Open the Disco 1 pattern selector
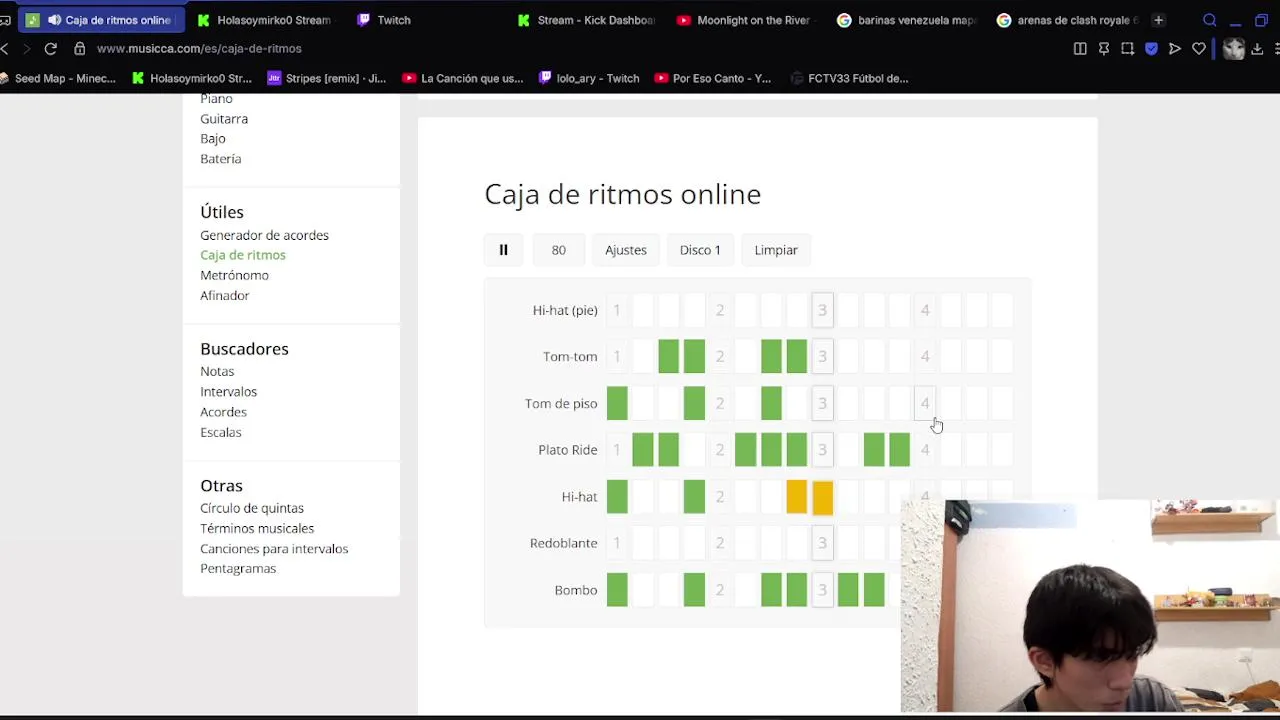The height and width of the screenshot is (720, 1280). pyautogui.click(x=700, y=250)
